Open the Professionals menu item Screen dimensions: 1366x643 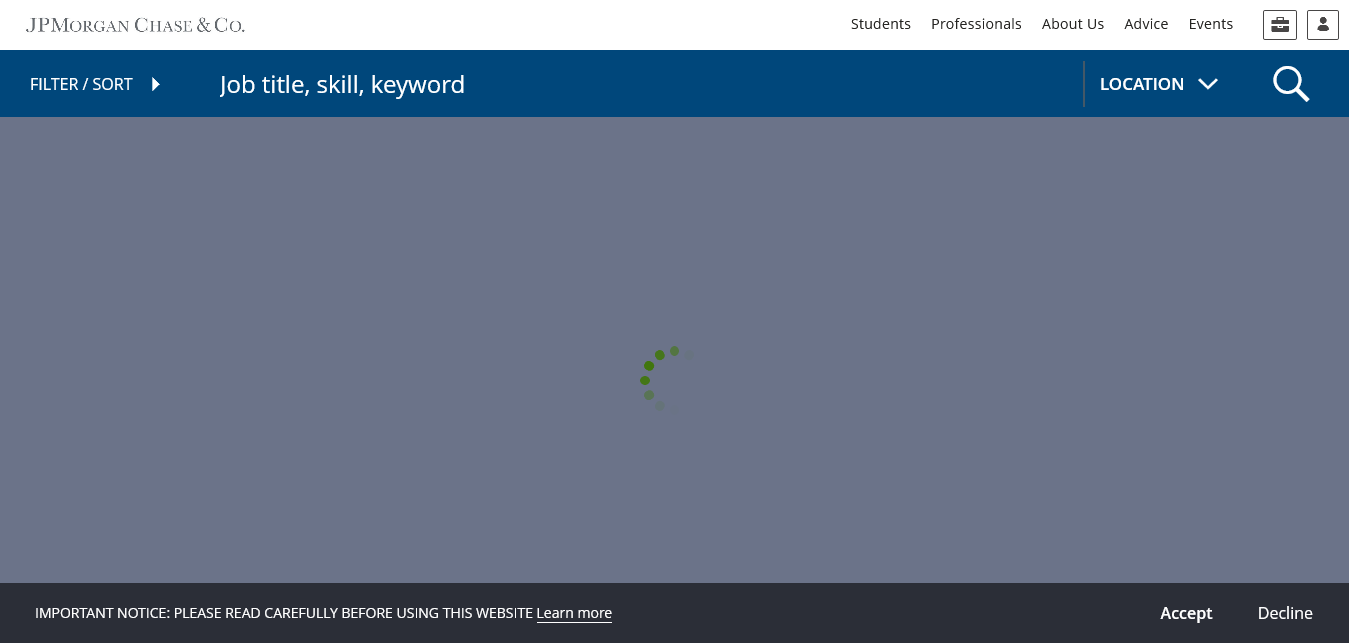975,24
